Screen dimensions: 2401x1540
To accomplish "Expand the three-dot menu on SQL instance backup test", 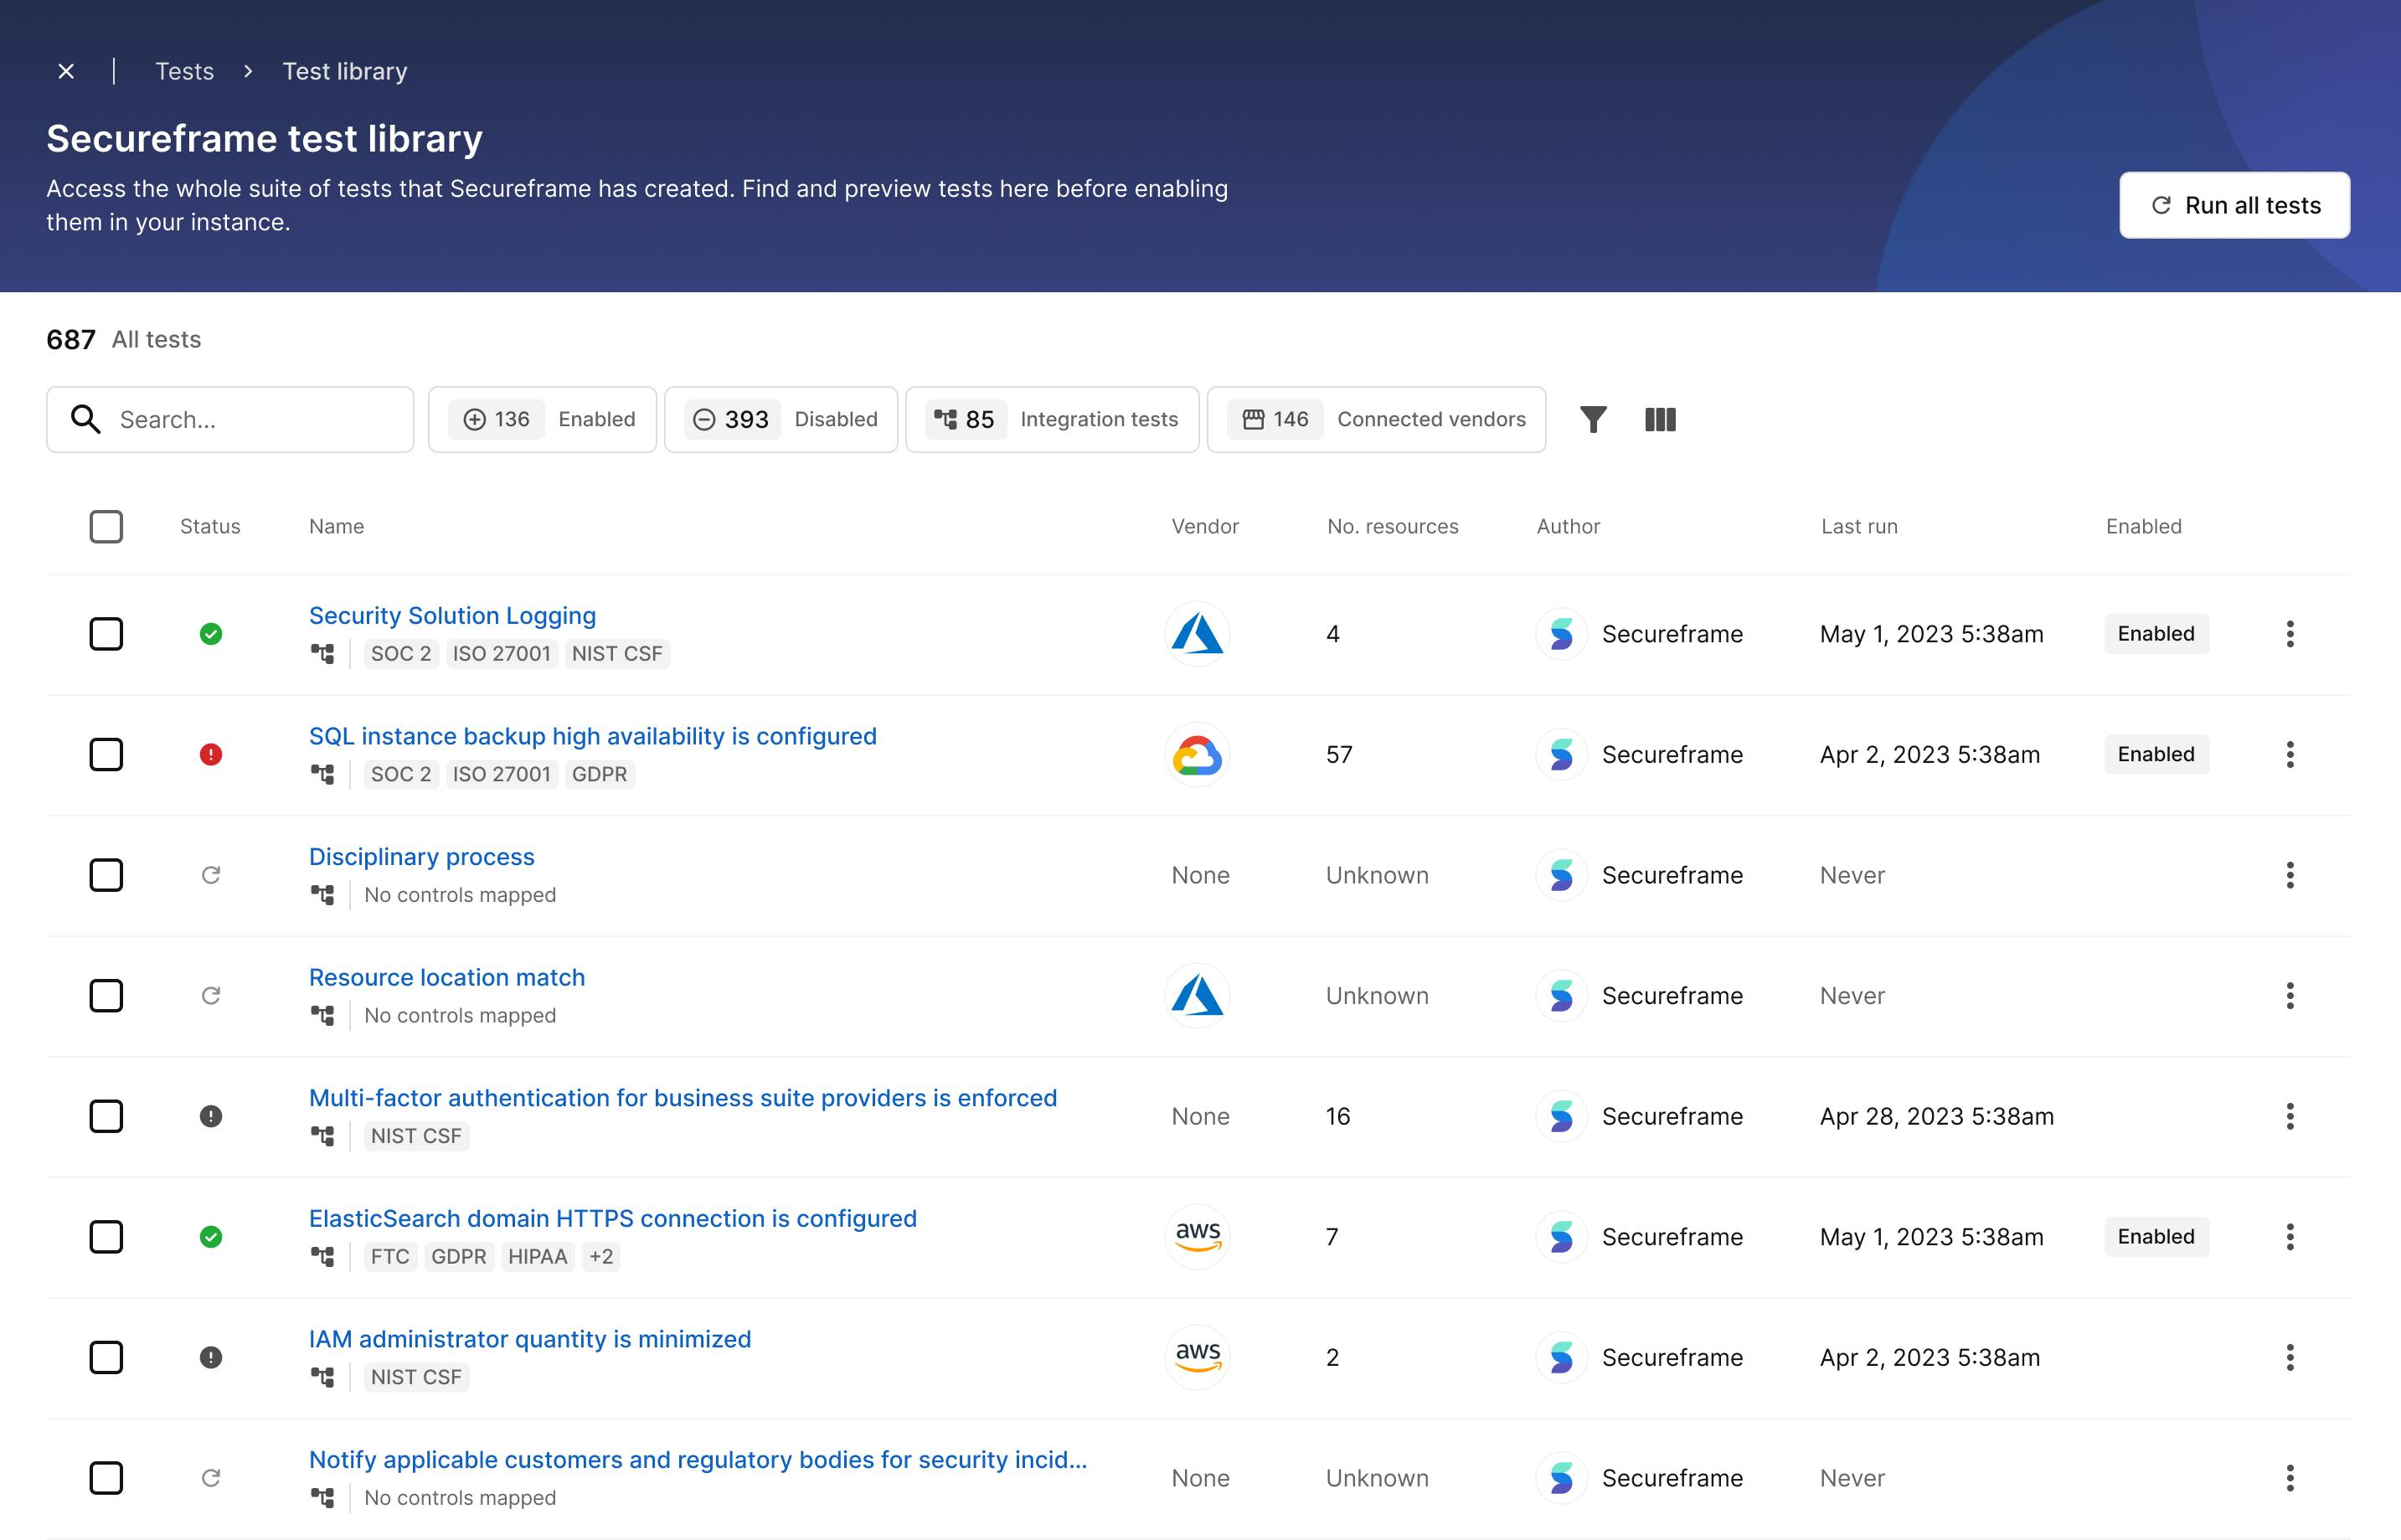I will pos(2289,755).
